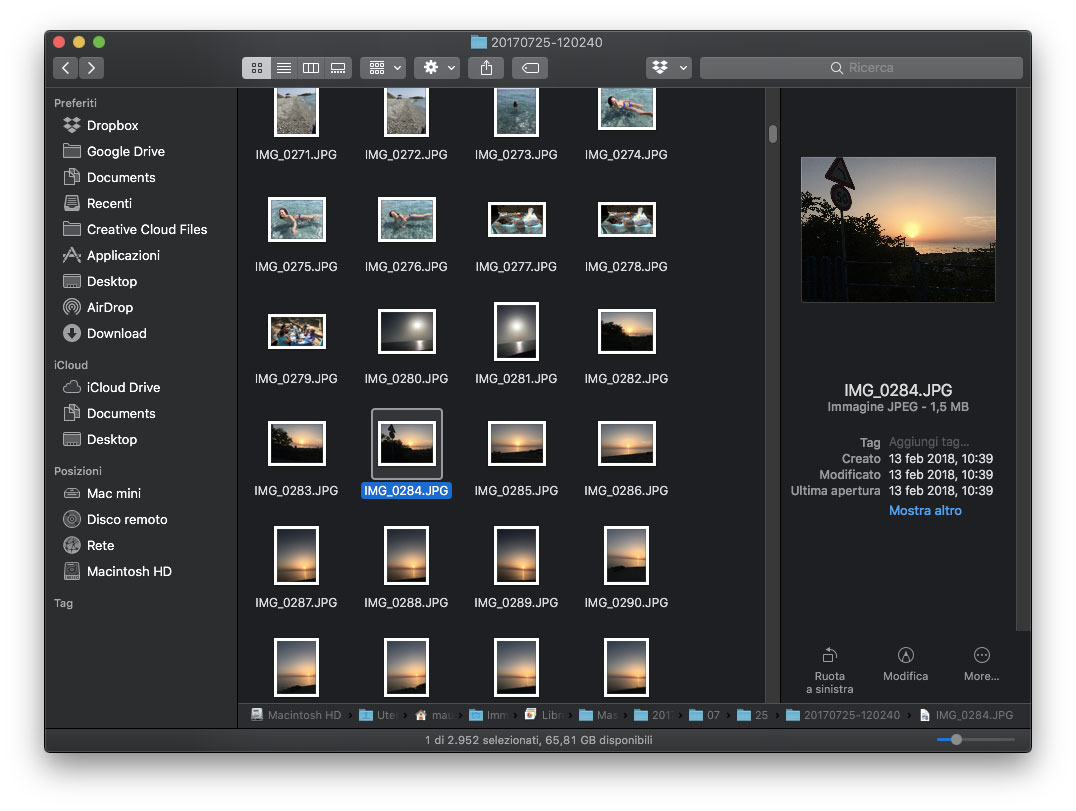Viewport: 1076px width, 811px height.
Task: Select Macintosh HD in sidebar
Action: point(129,571)
